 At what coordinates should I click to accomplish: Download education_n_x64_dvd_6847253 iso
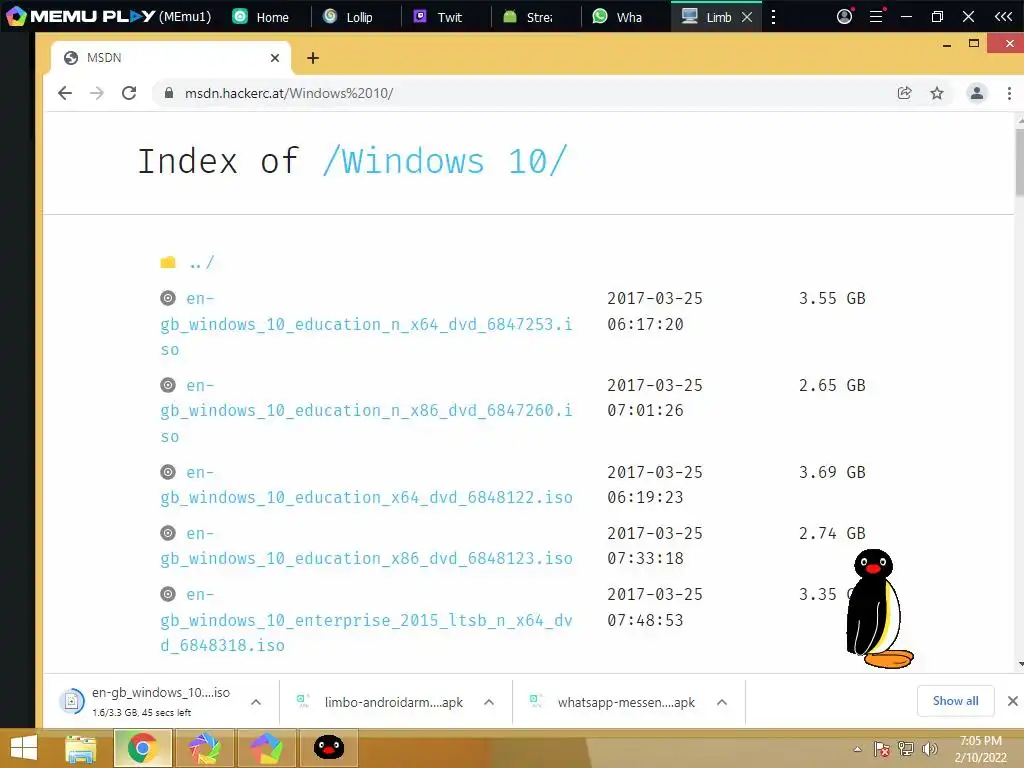(x=366, y=324)
